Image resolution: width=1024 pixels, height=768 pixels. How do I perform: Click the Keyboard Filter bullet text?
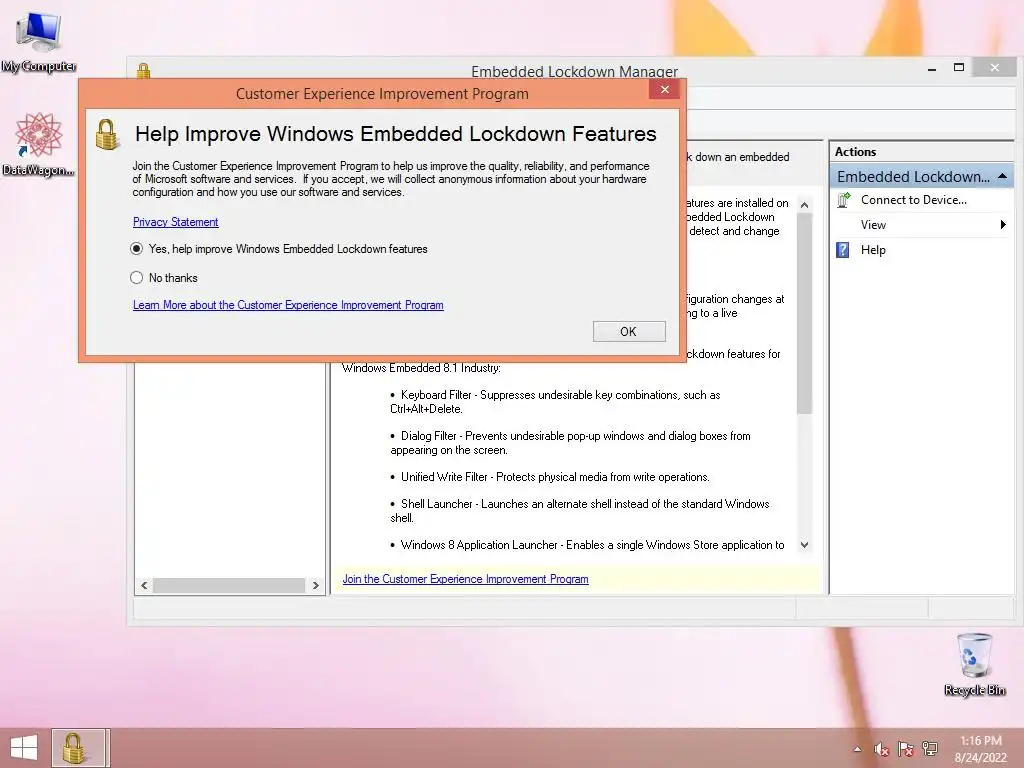[555, 402]
